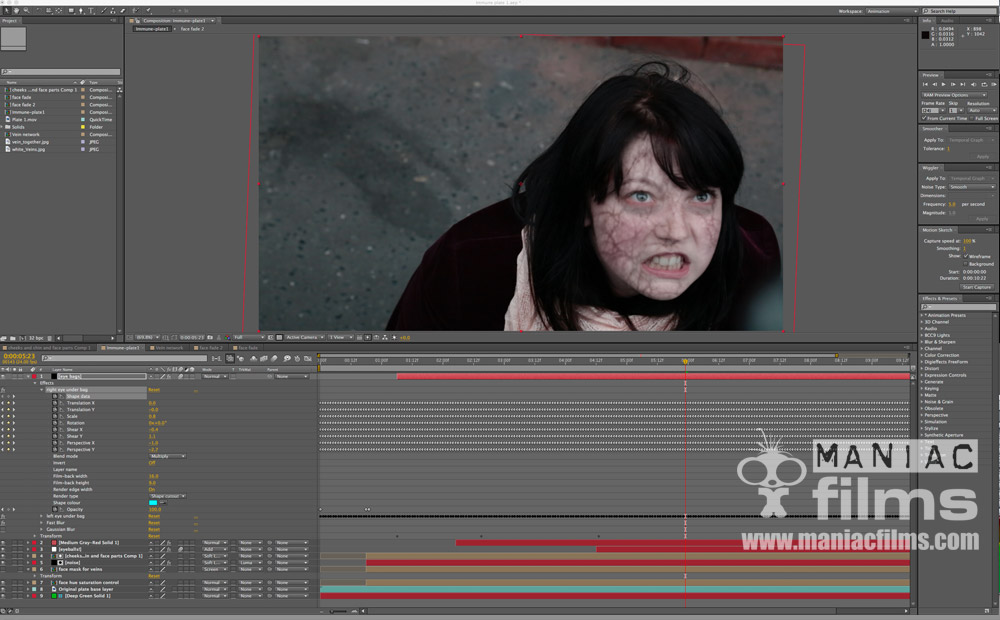Expand Blur & Sharpen effects category

[x=922, y=342]
